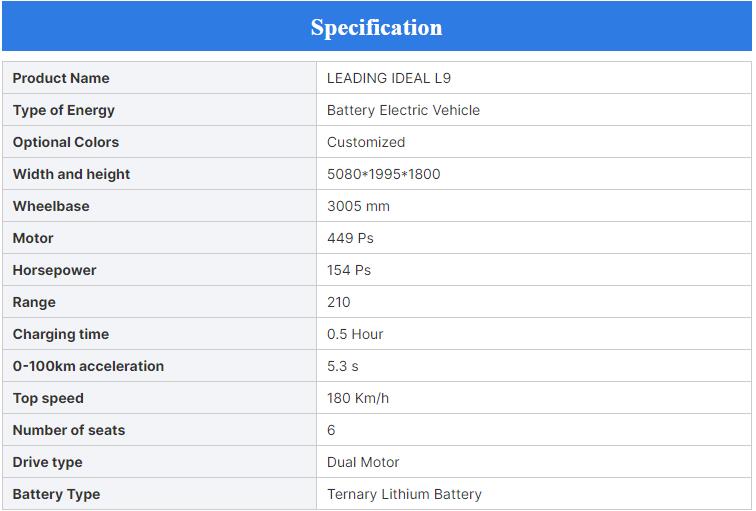
Task: Select the 180 Km/h top speed value
Action: [358, 398]
